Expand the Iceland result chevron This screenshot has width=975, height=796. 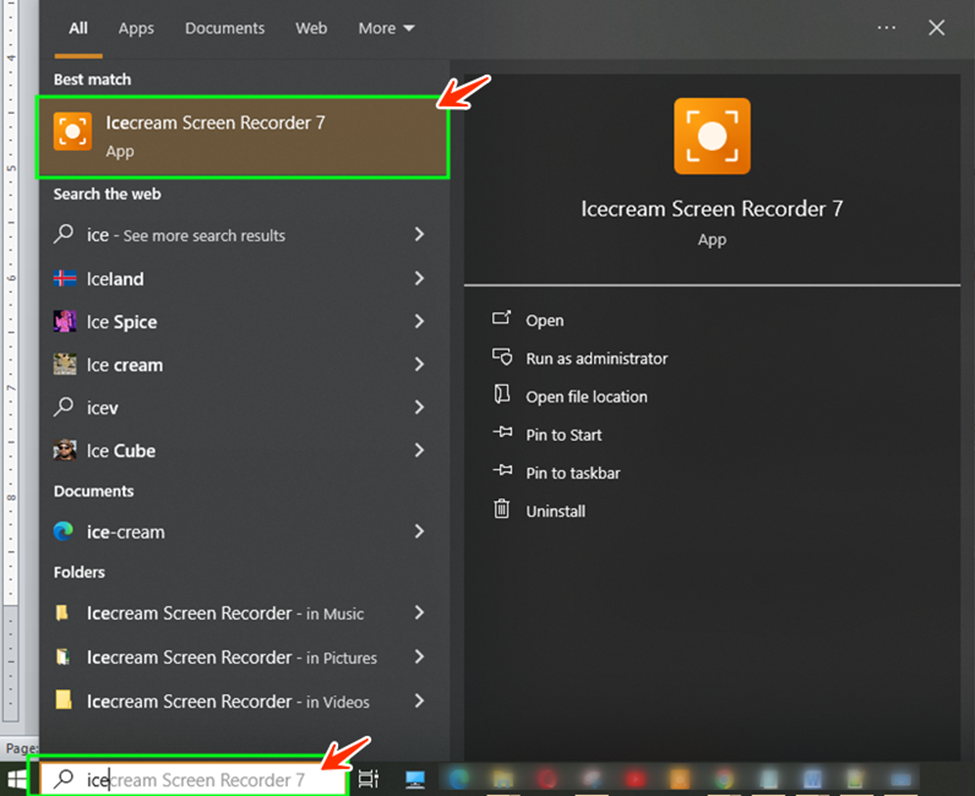point(420,278)
